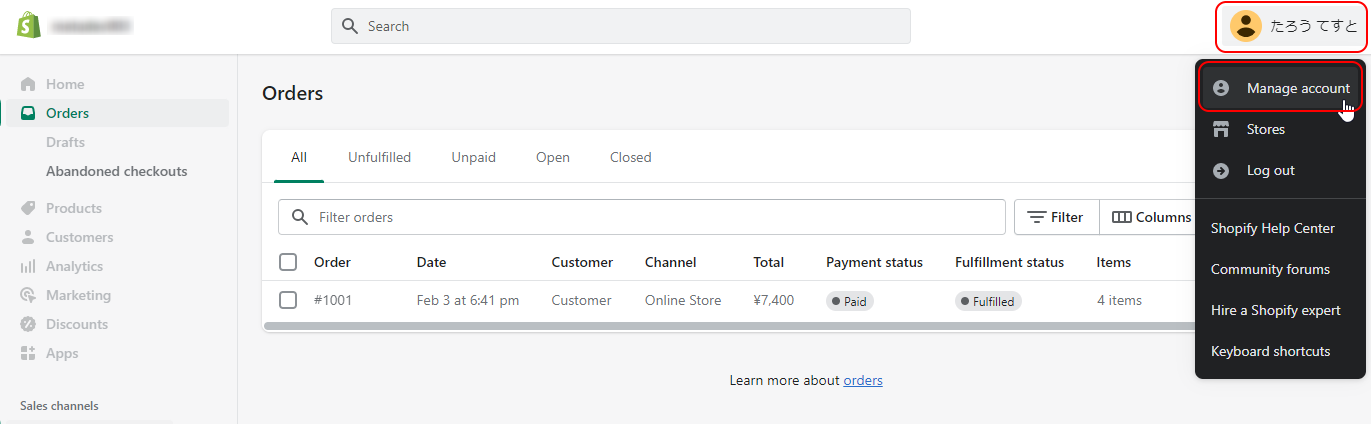Screen dimensions: 1371x424
Task: Click the Payment status column header
Action: point(874,262)
